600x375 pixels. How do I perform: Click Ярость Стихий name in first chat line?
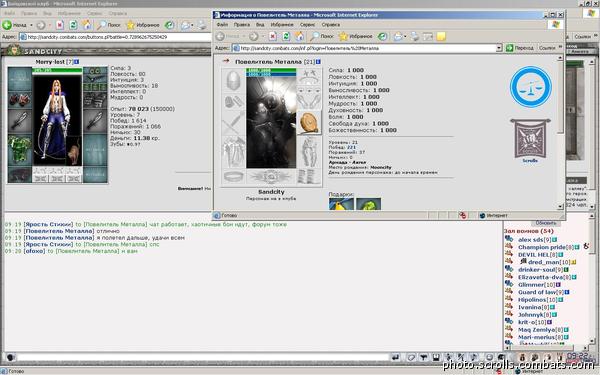pyautogui.click(x=48, y=225)
